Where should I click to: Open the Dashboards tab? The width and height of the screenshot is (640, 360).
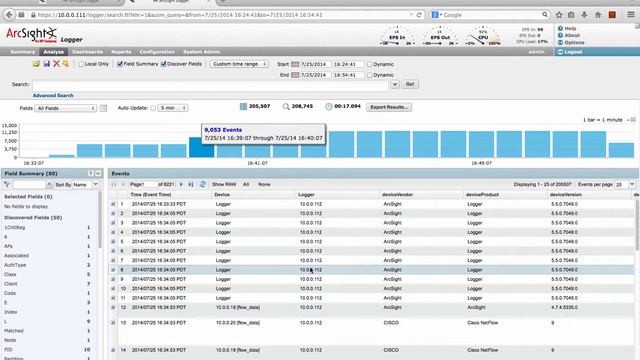tap(87, 52)
